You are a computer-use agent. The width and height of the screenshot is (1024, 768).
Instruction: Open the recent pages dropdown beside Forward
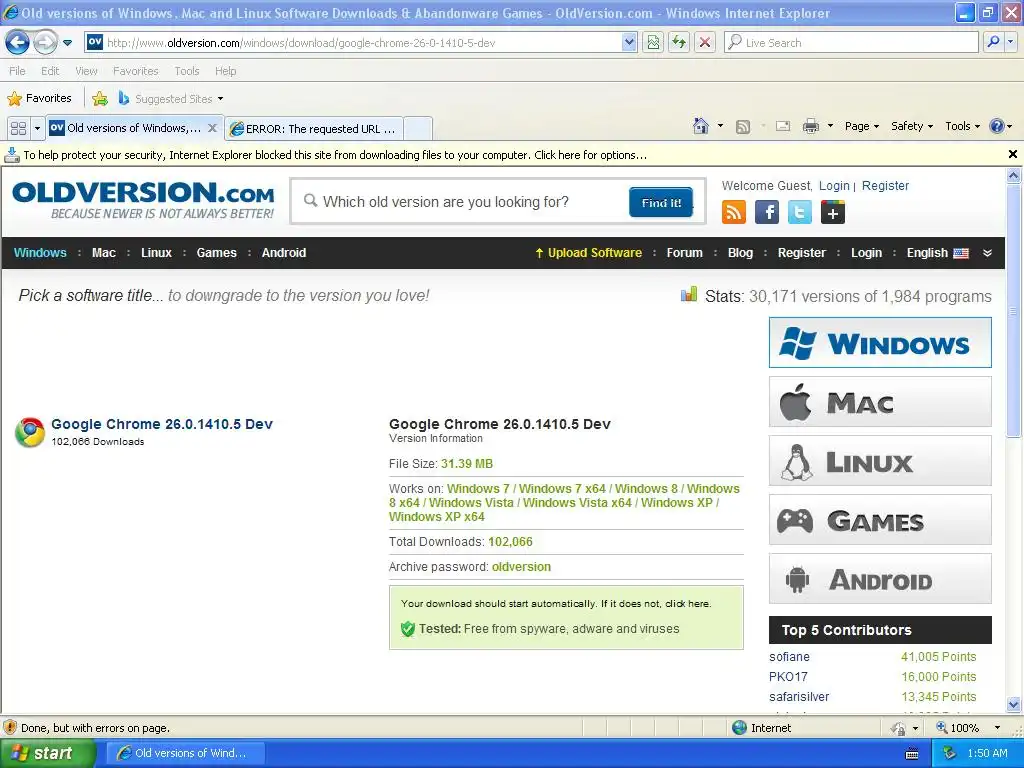point(67,43)
